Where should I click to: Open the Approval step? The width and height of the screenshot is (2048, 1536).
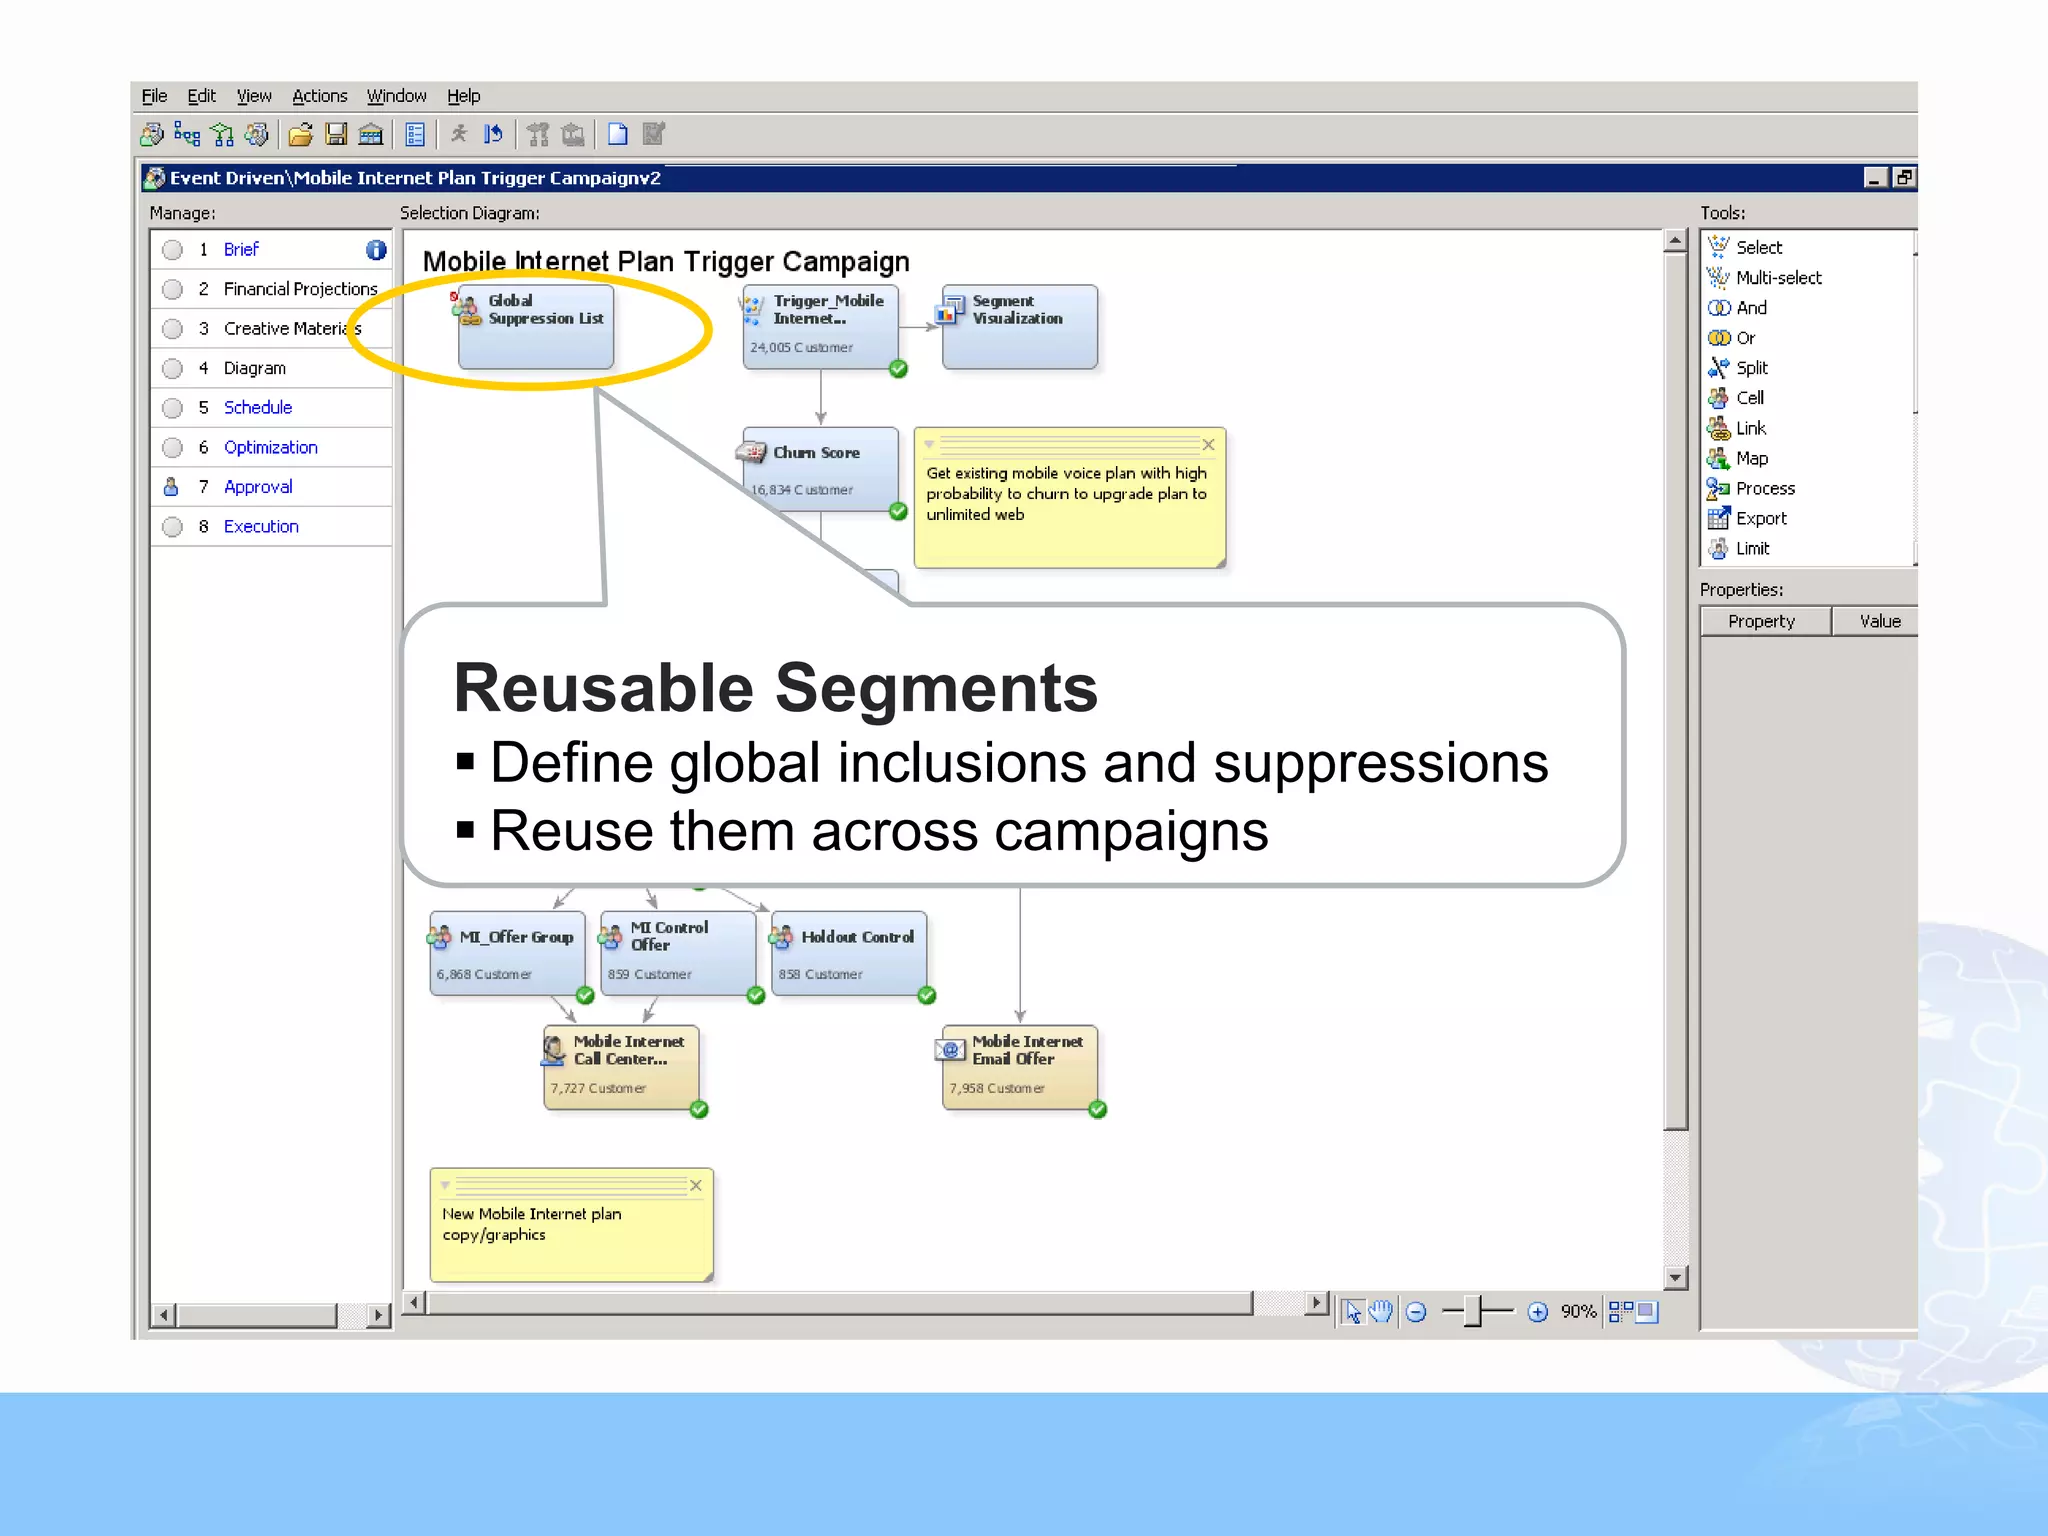pos(258,487)
